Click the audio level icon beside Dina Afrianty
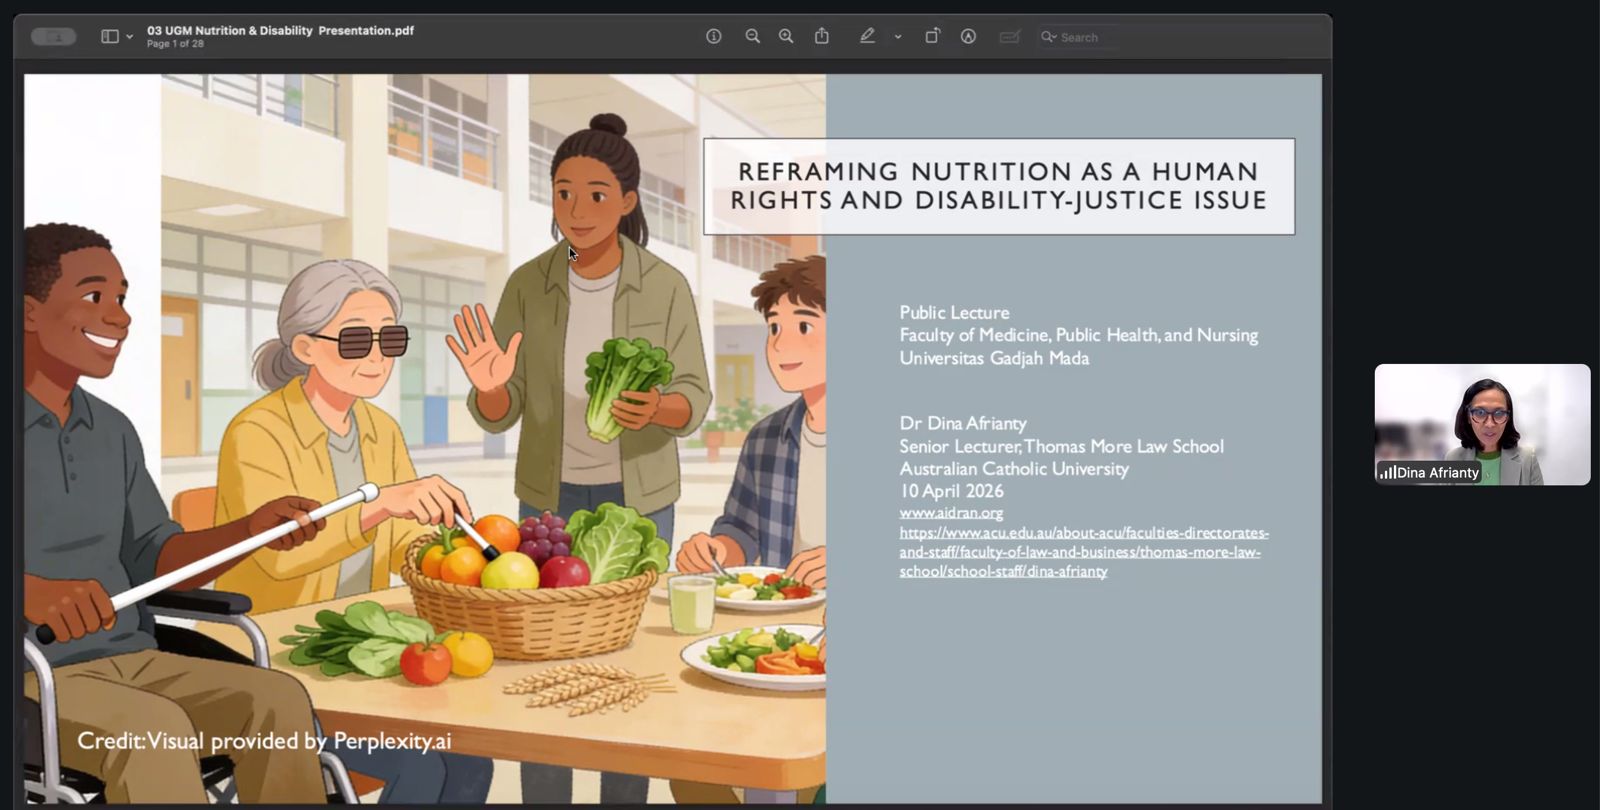The image size is (1600, 810). [1388, 473]
